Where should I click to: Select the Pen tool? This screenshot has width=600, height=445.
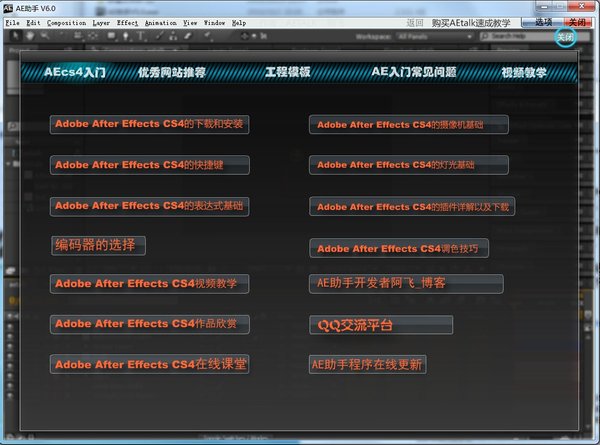point(126,36)
